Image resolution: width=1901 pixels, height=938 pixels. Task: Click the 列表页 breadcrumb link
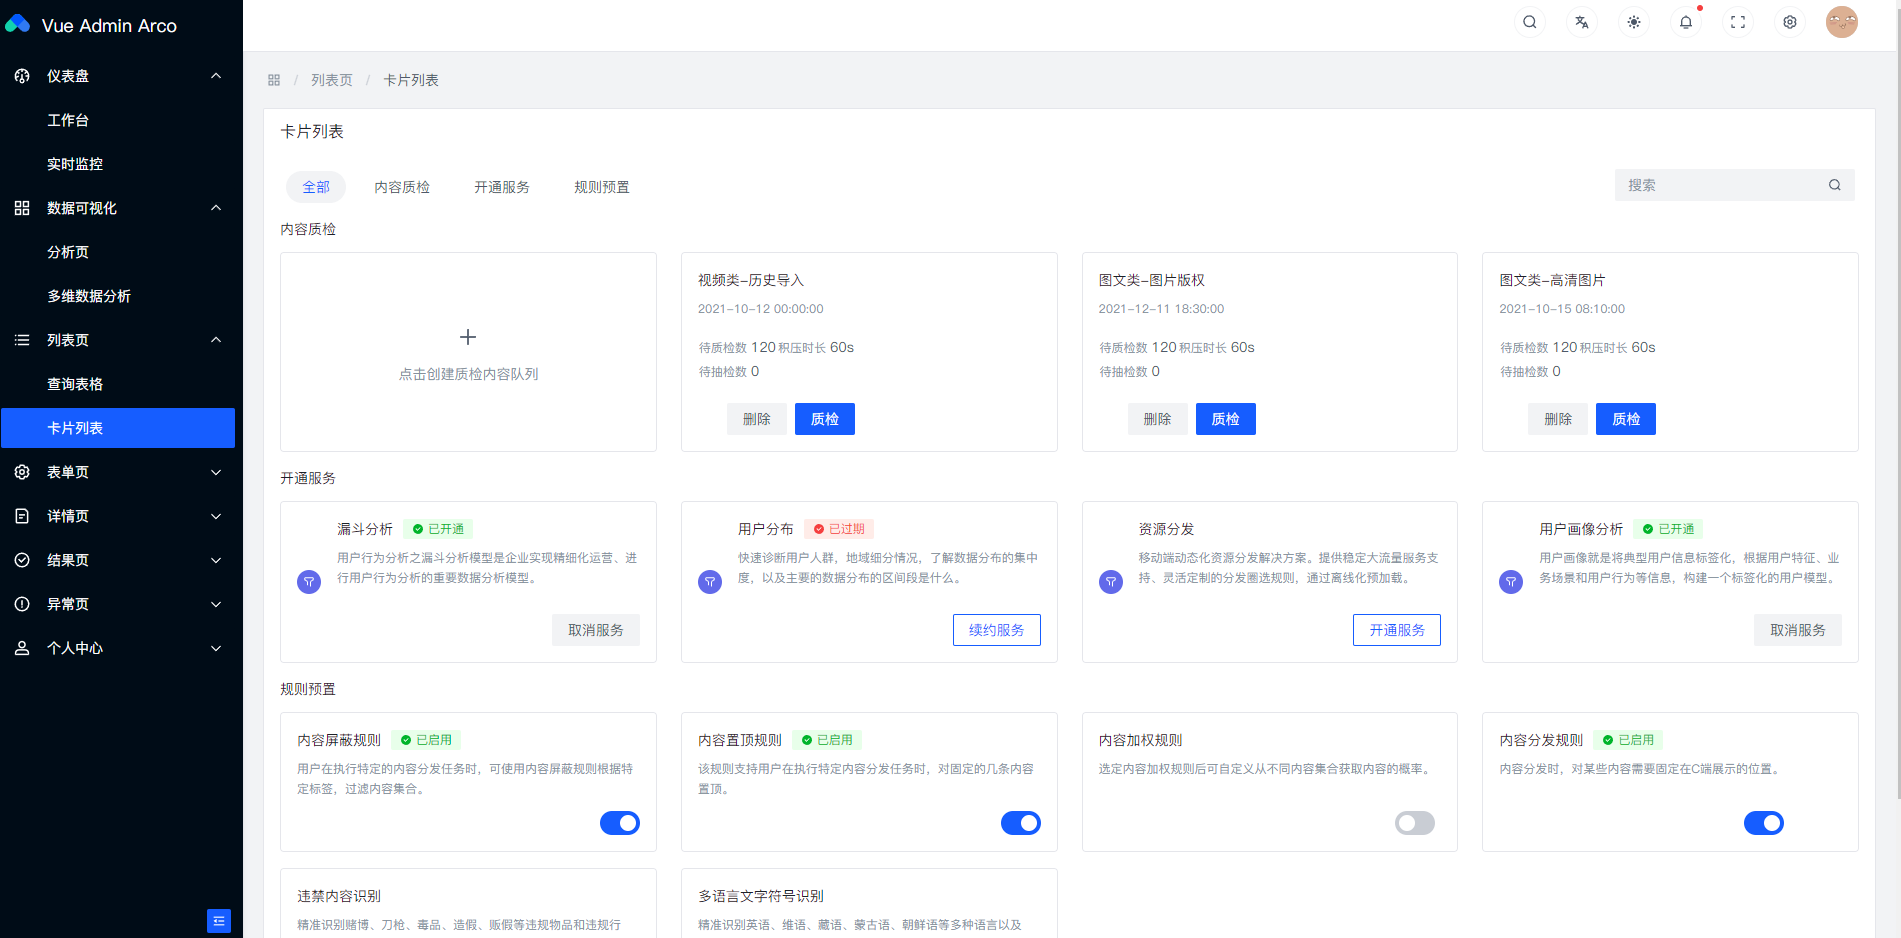[332, 80]
